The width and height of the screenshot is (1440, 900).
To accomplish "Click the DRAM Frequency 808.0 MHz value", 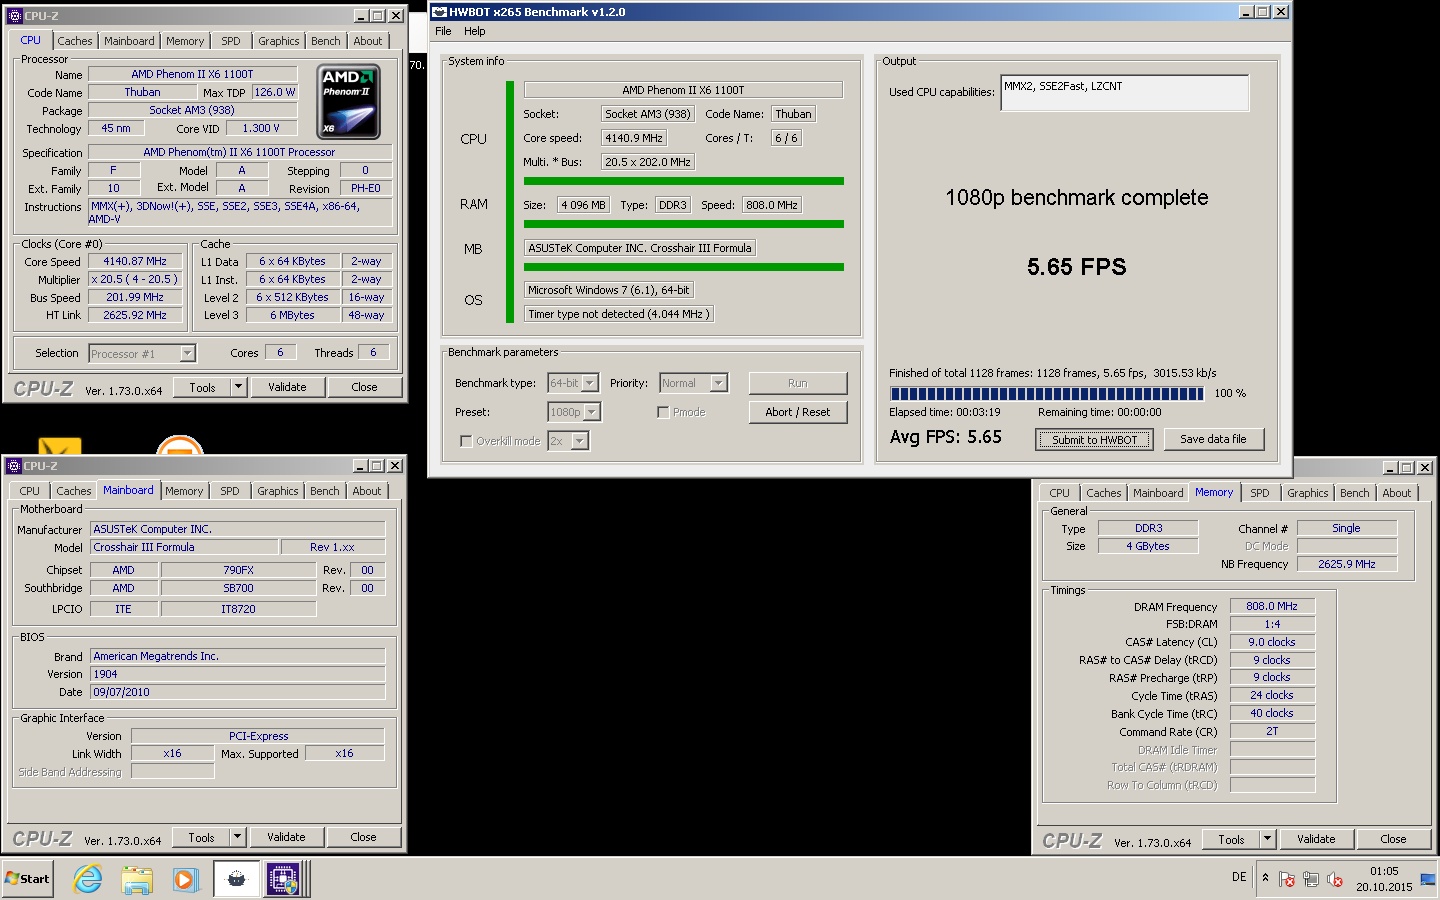I will point(1272,606).
